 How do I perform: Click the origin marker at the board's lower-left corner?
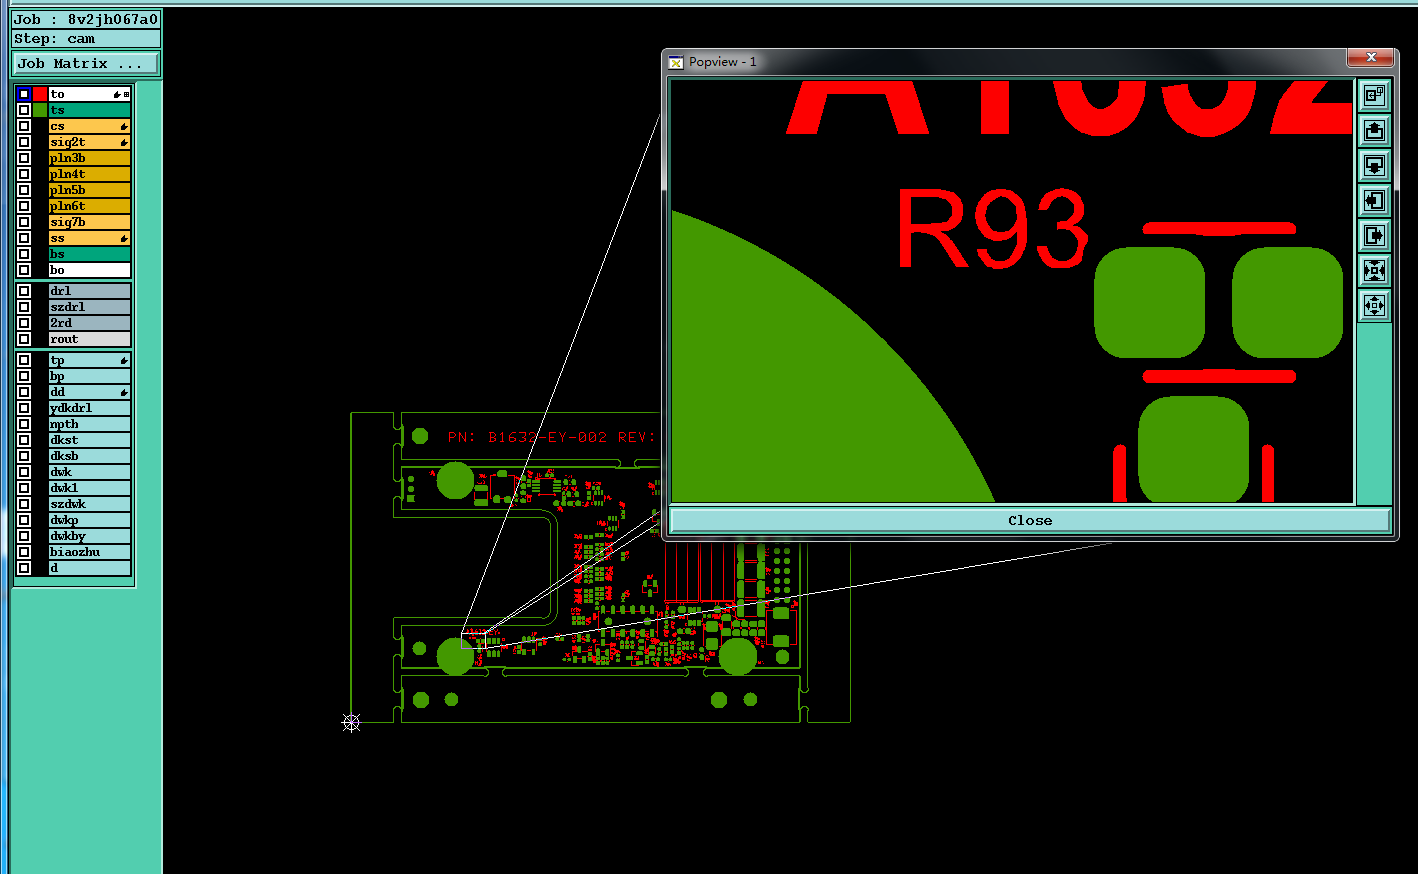coord(351,722)
